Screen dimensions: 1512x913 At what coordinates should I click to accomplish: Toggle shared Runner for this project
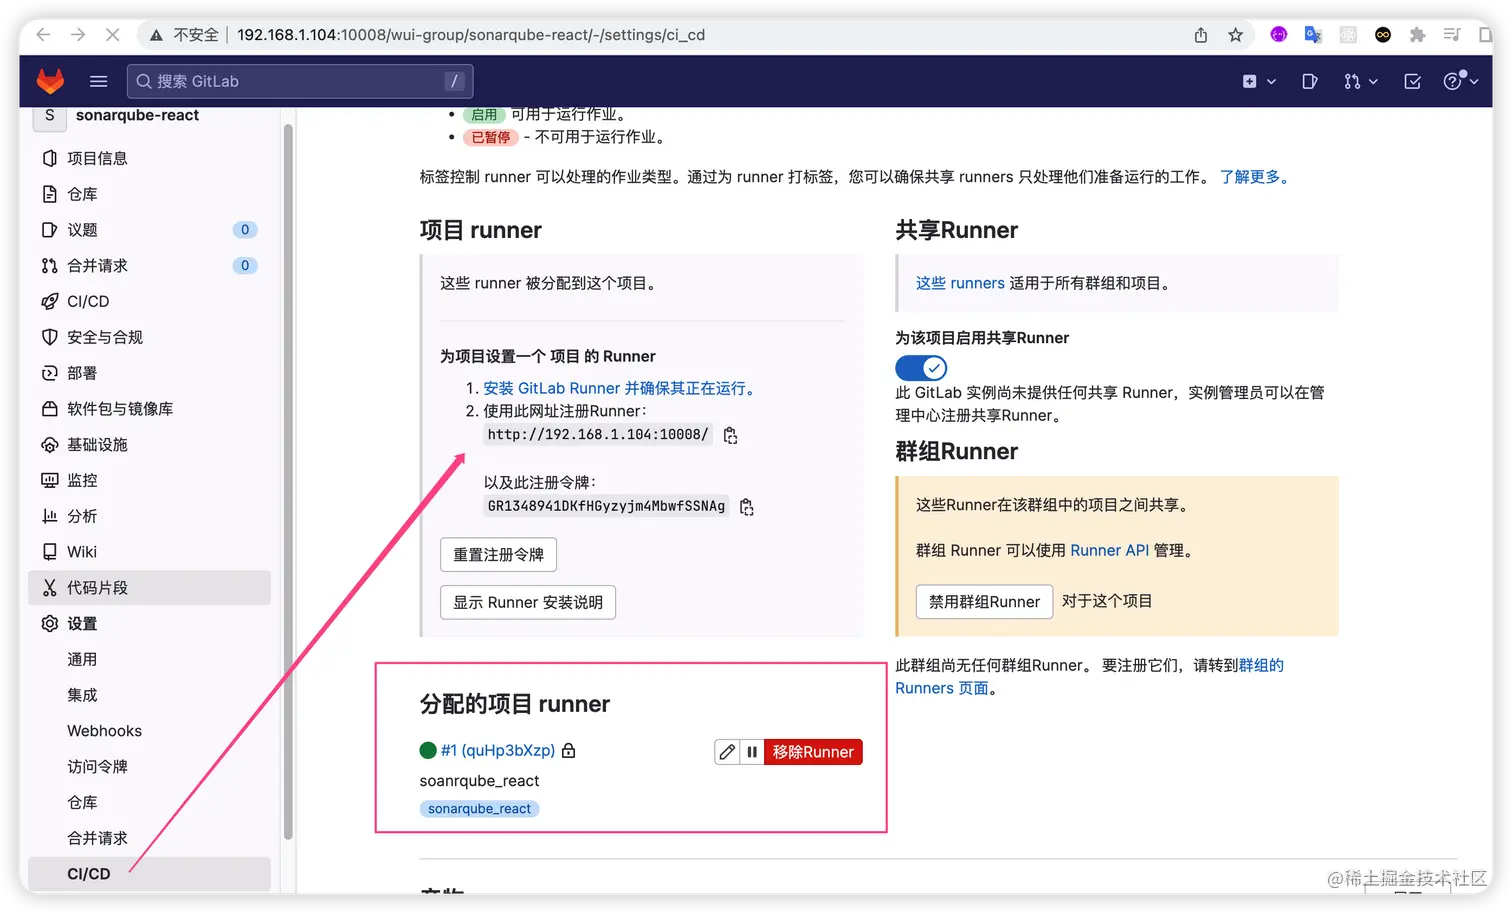pos(921,368)
